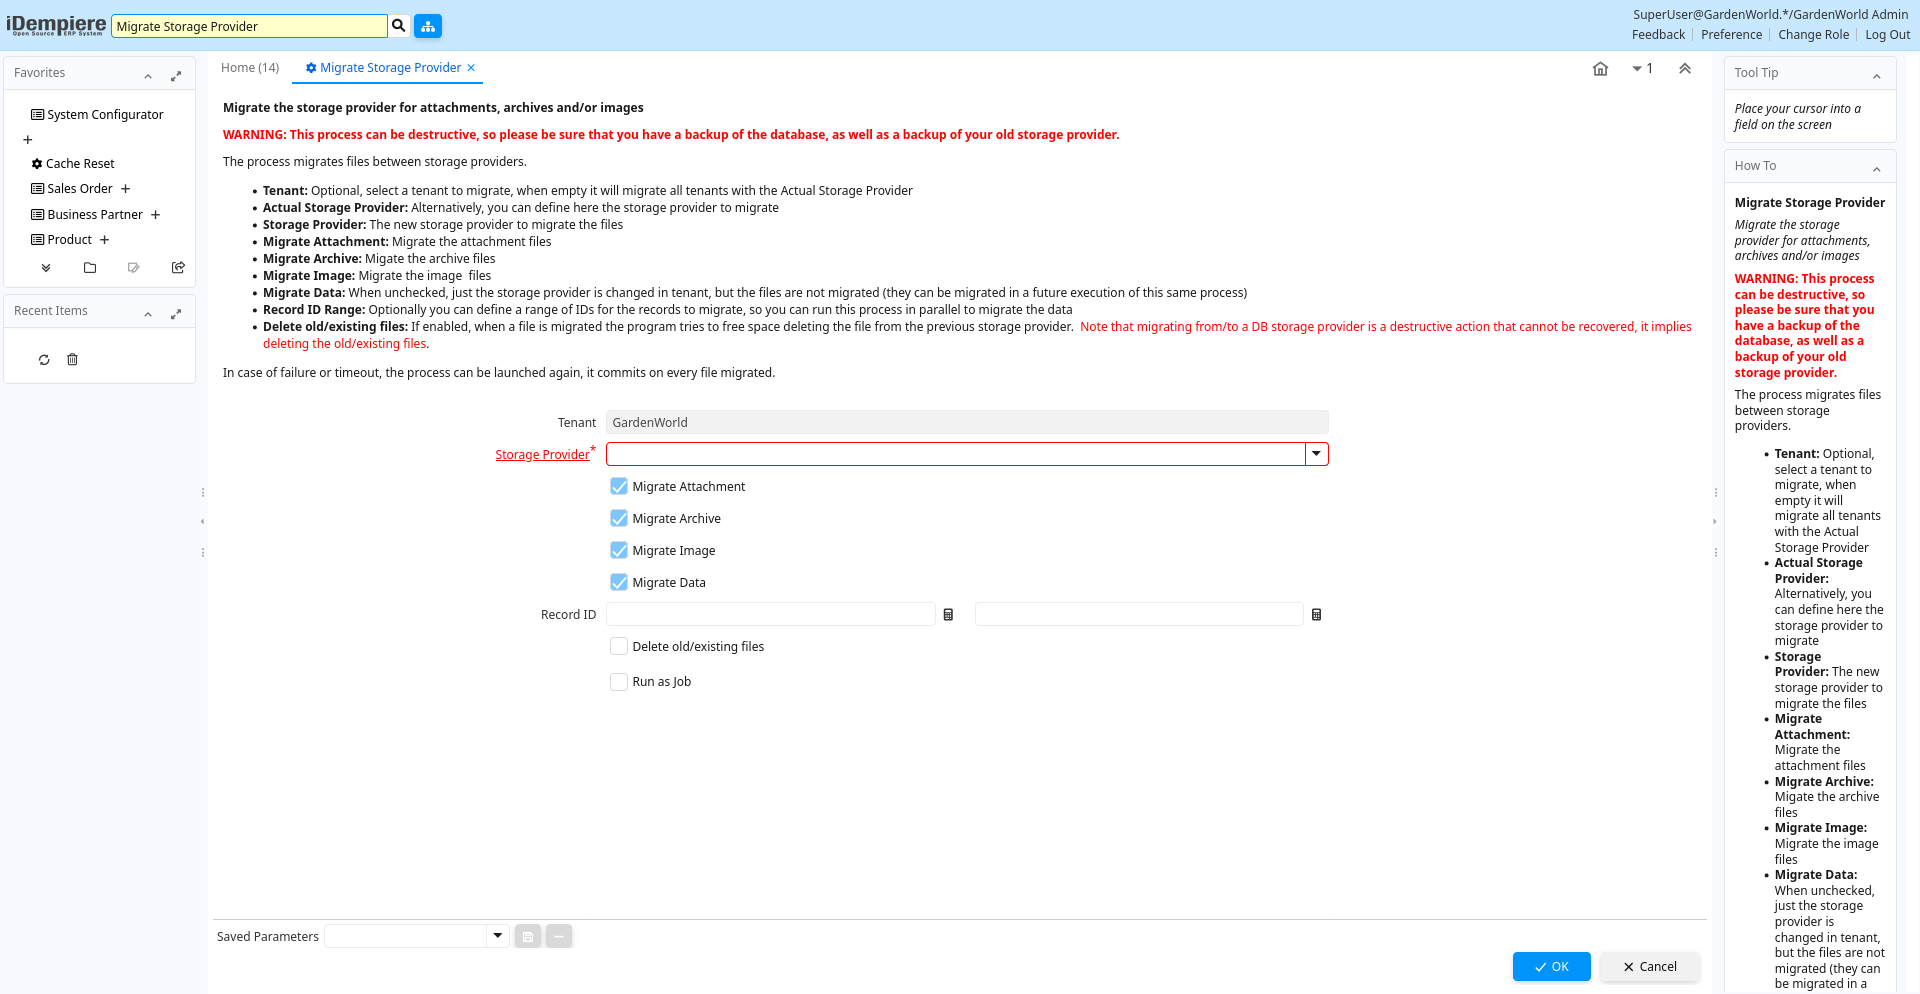Open calculator for first Record ID field
The width and height of the screenshot is (1920, 994).
pyautogui.click(x=948, y=615)
